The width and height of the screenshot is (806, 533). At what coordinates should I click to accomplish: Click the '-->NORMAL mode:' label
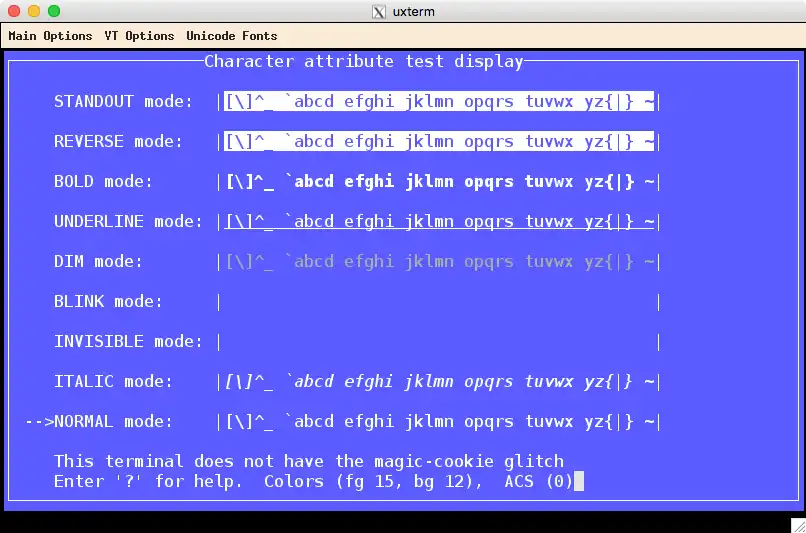99,422
